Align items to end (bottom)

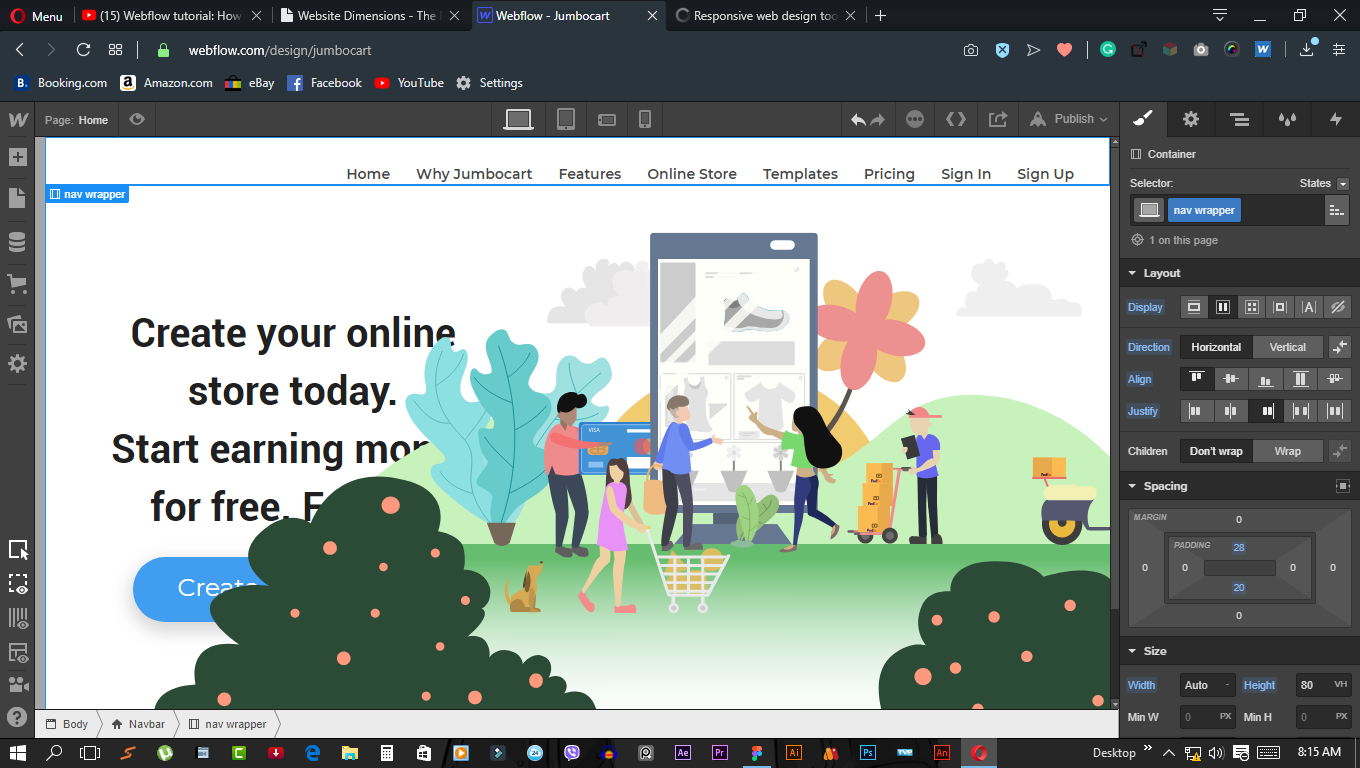tap(1266, 379)
